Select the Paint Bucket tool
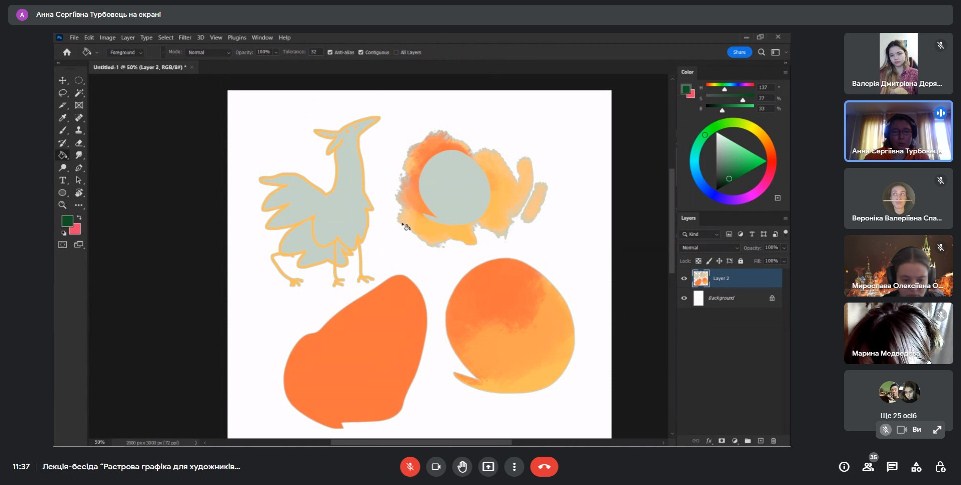The height and width of the screenshot is (485, 961). [63, 155]
